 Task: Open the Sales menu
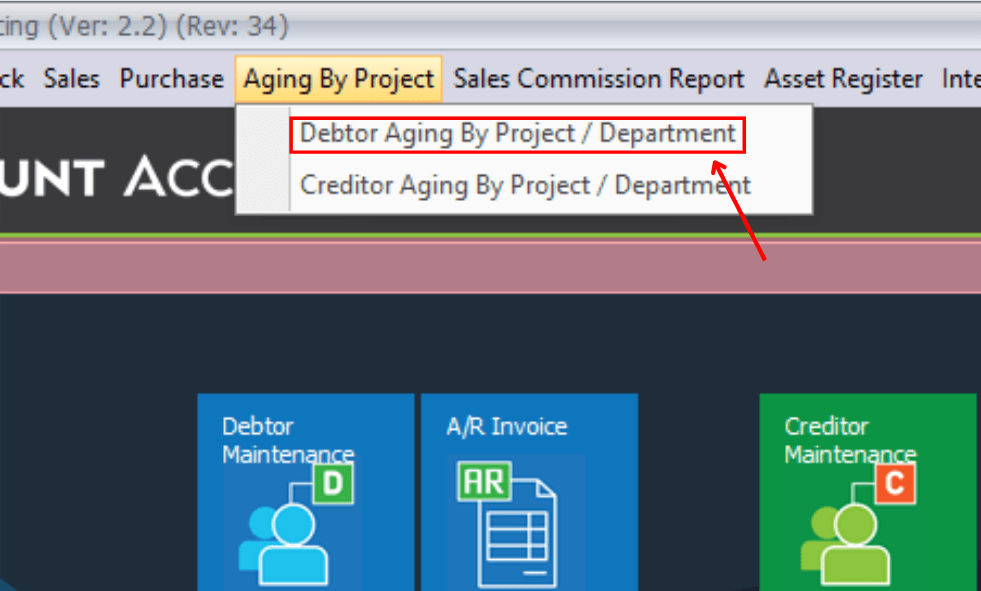(x=70, y=79)
